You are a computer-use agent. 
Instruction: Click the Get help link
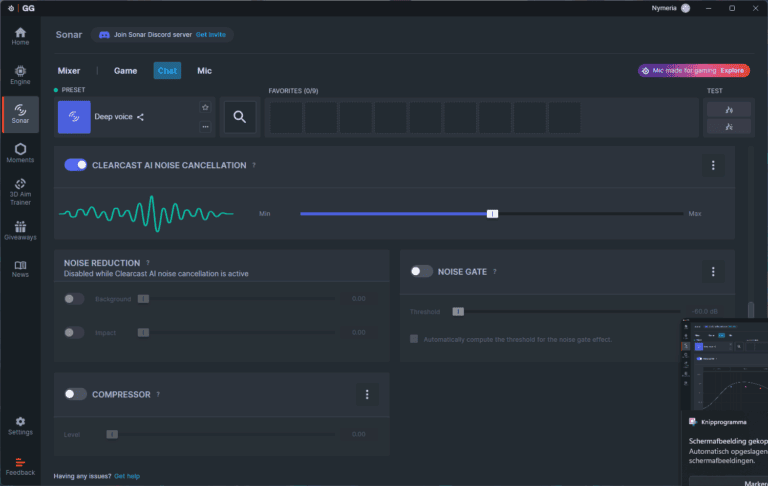point(127,476)
